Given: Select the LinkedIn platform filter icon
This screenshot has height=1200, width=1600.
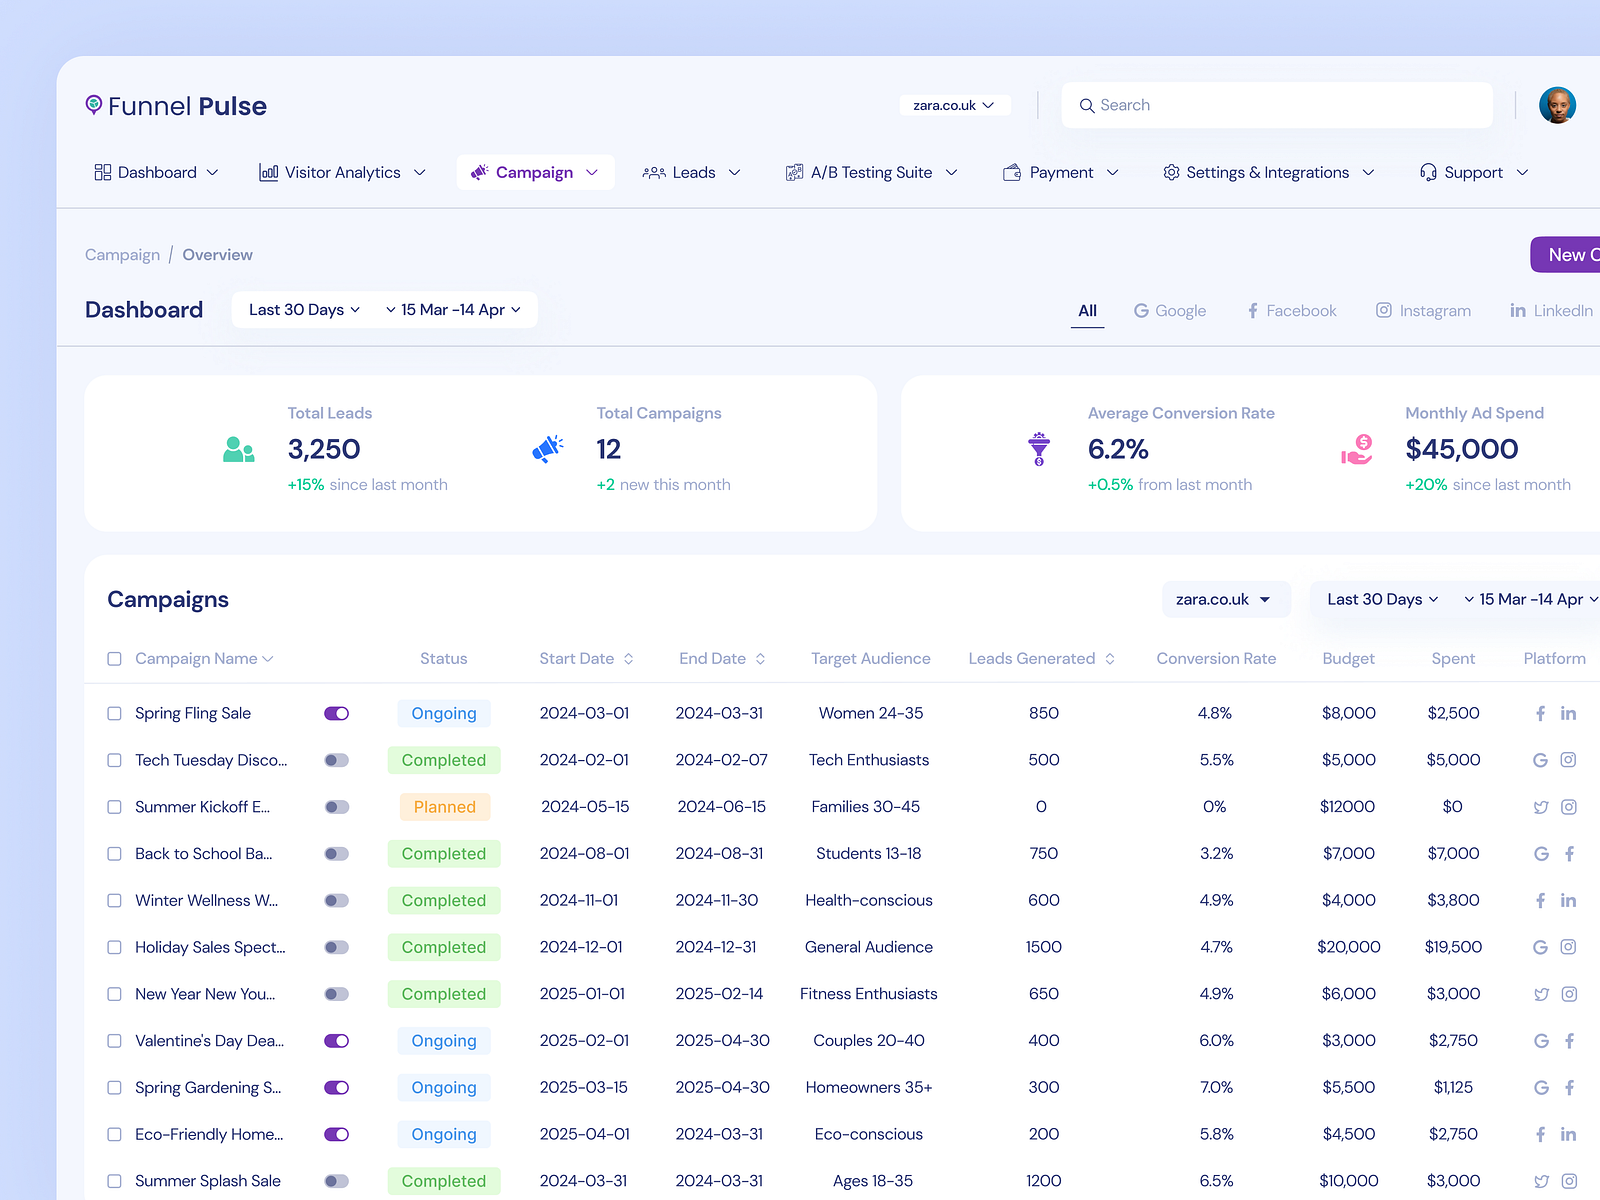Looking at the screenshot, I should tap(1516, 310).
